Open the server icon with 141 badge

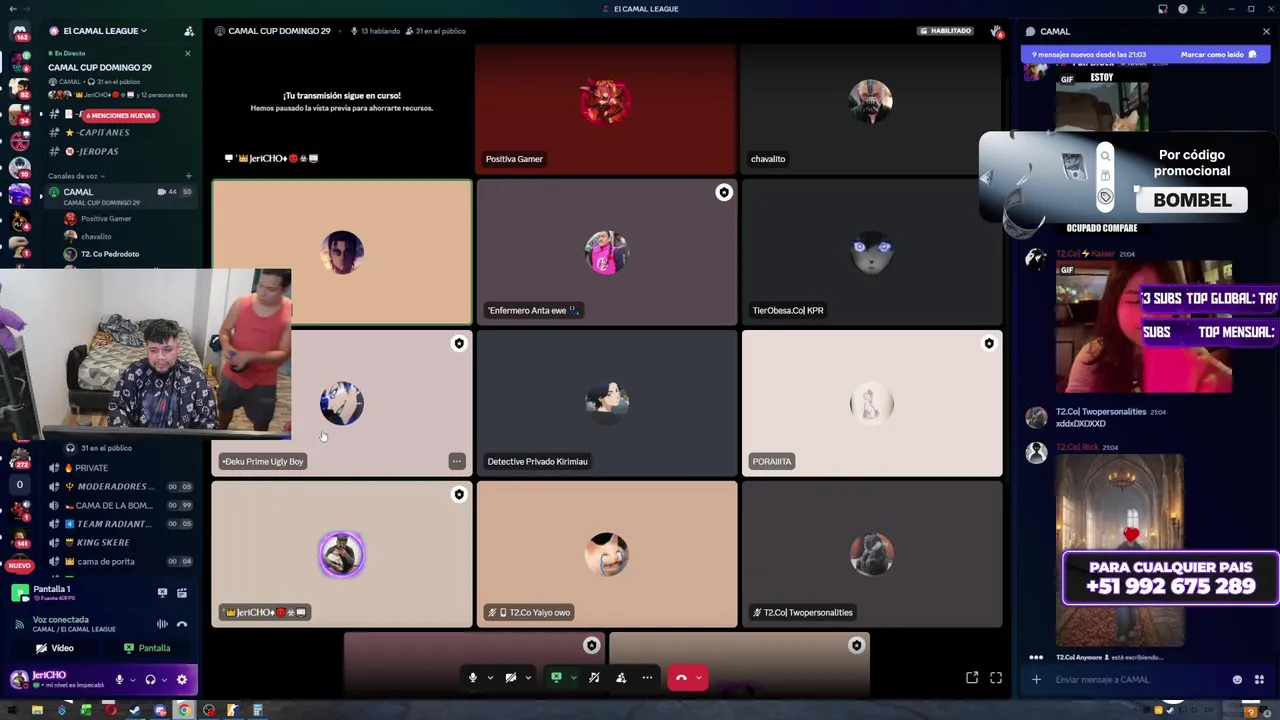[19, 536]
